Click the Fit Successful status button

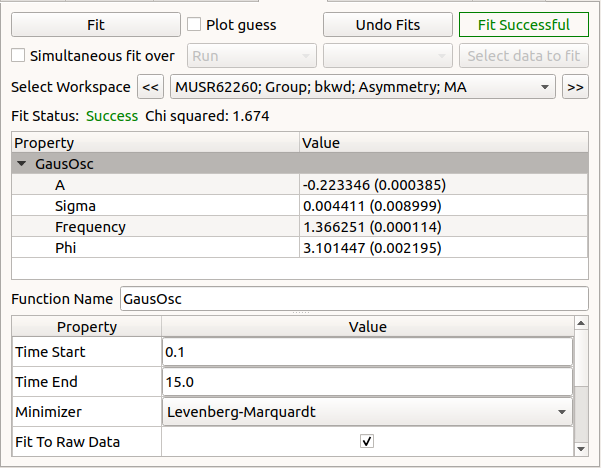[524, 25]
